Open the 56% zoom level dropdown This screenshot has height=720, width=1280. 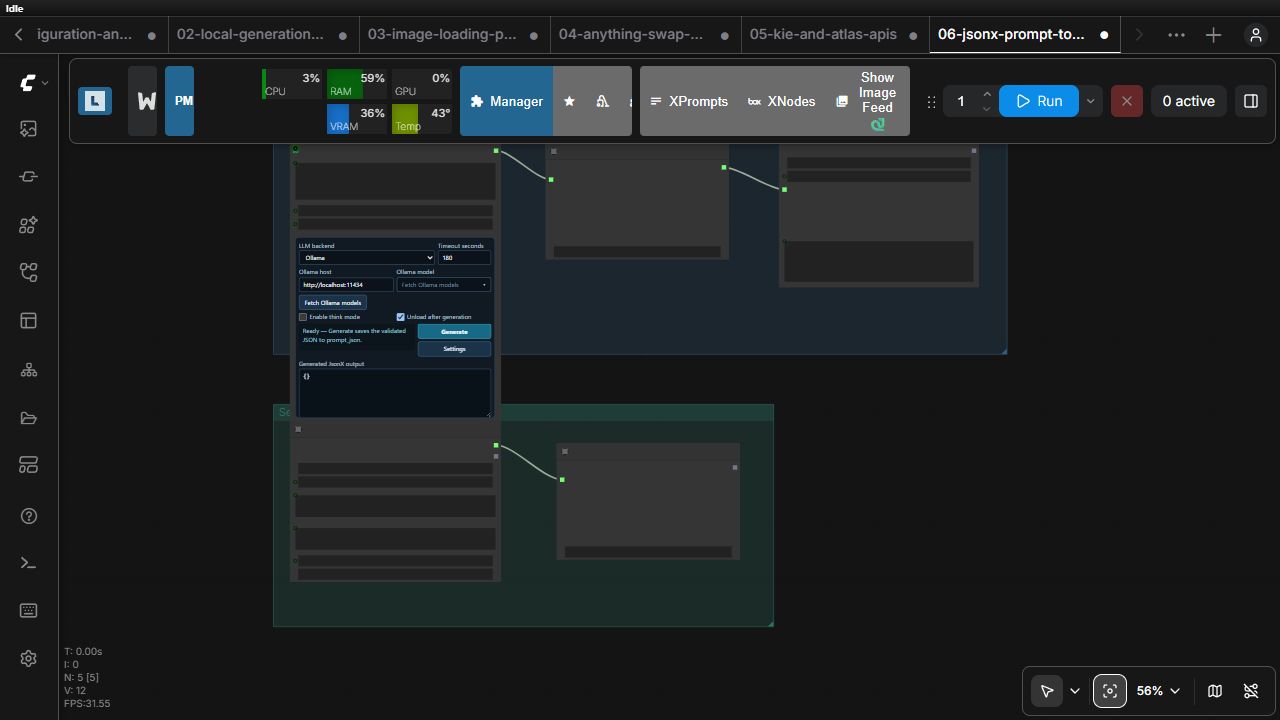tap(1158, 691)
